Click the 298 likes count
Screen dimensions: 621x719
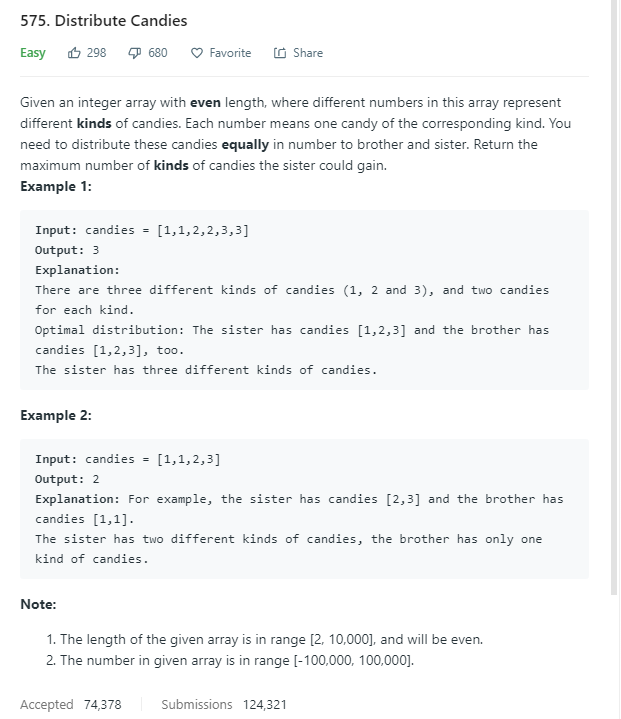click(96, 53)
